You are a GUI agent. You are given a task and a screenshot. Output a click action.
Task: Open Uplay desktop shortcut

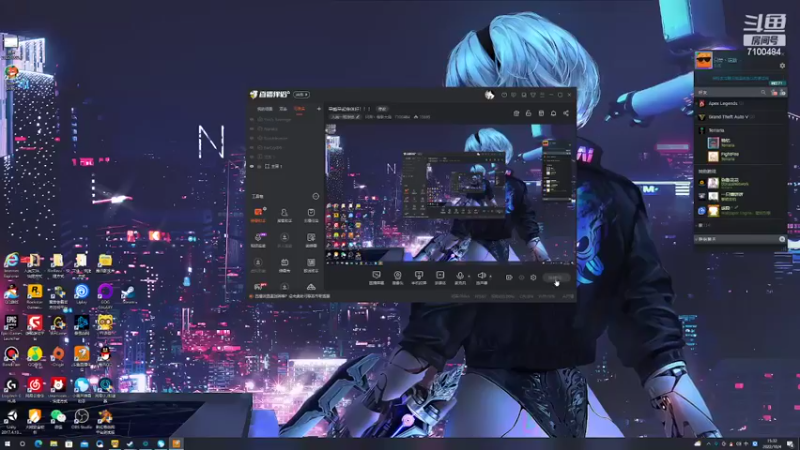click(x=82, y=293)
